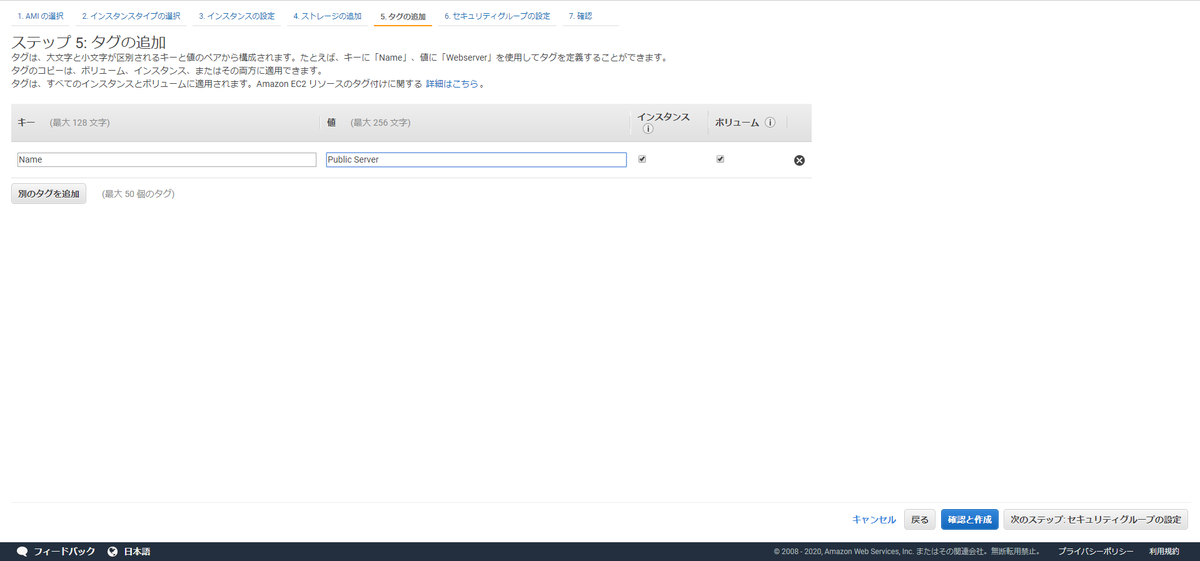The height and width of the screenshot is (561, 1200).
Task: Go to step 3. インスタンスの設定
Action: [236, 17]
